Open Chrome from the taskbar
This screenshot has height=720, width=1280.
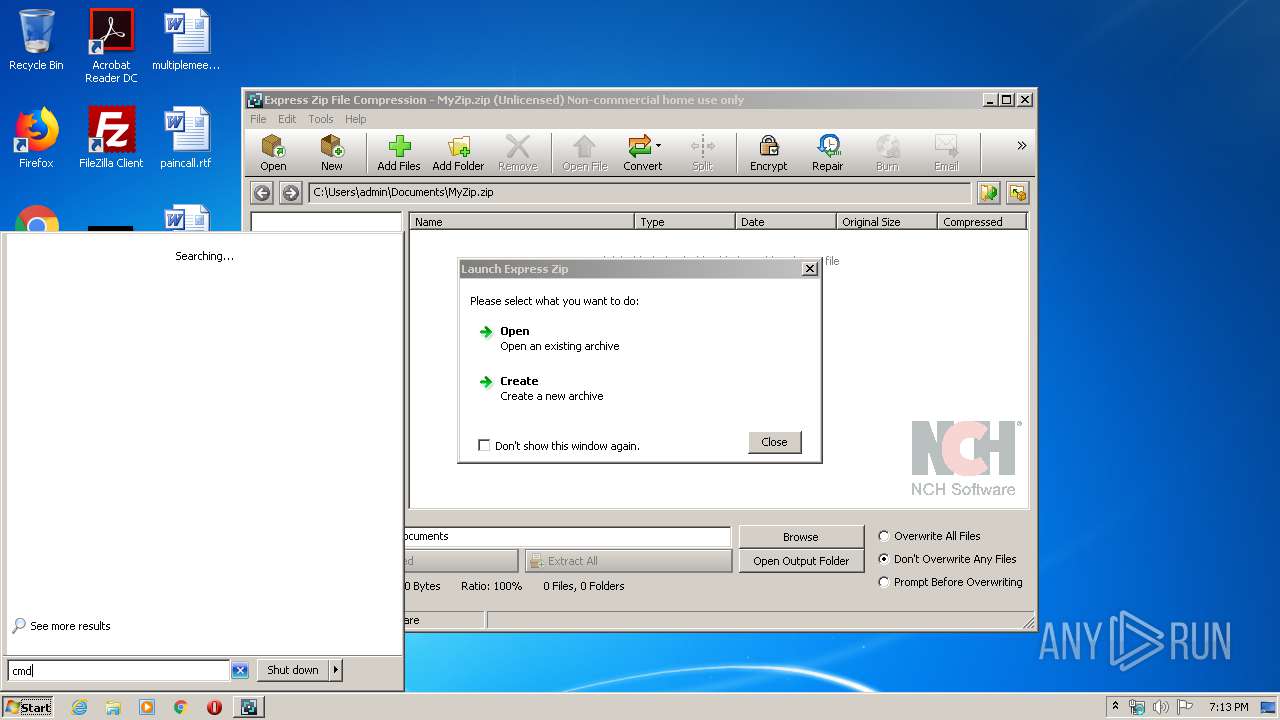tap(181, 707)
